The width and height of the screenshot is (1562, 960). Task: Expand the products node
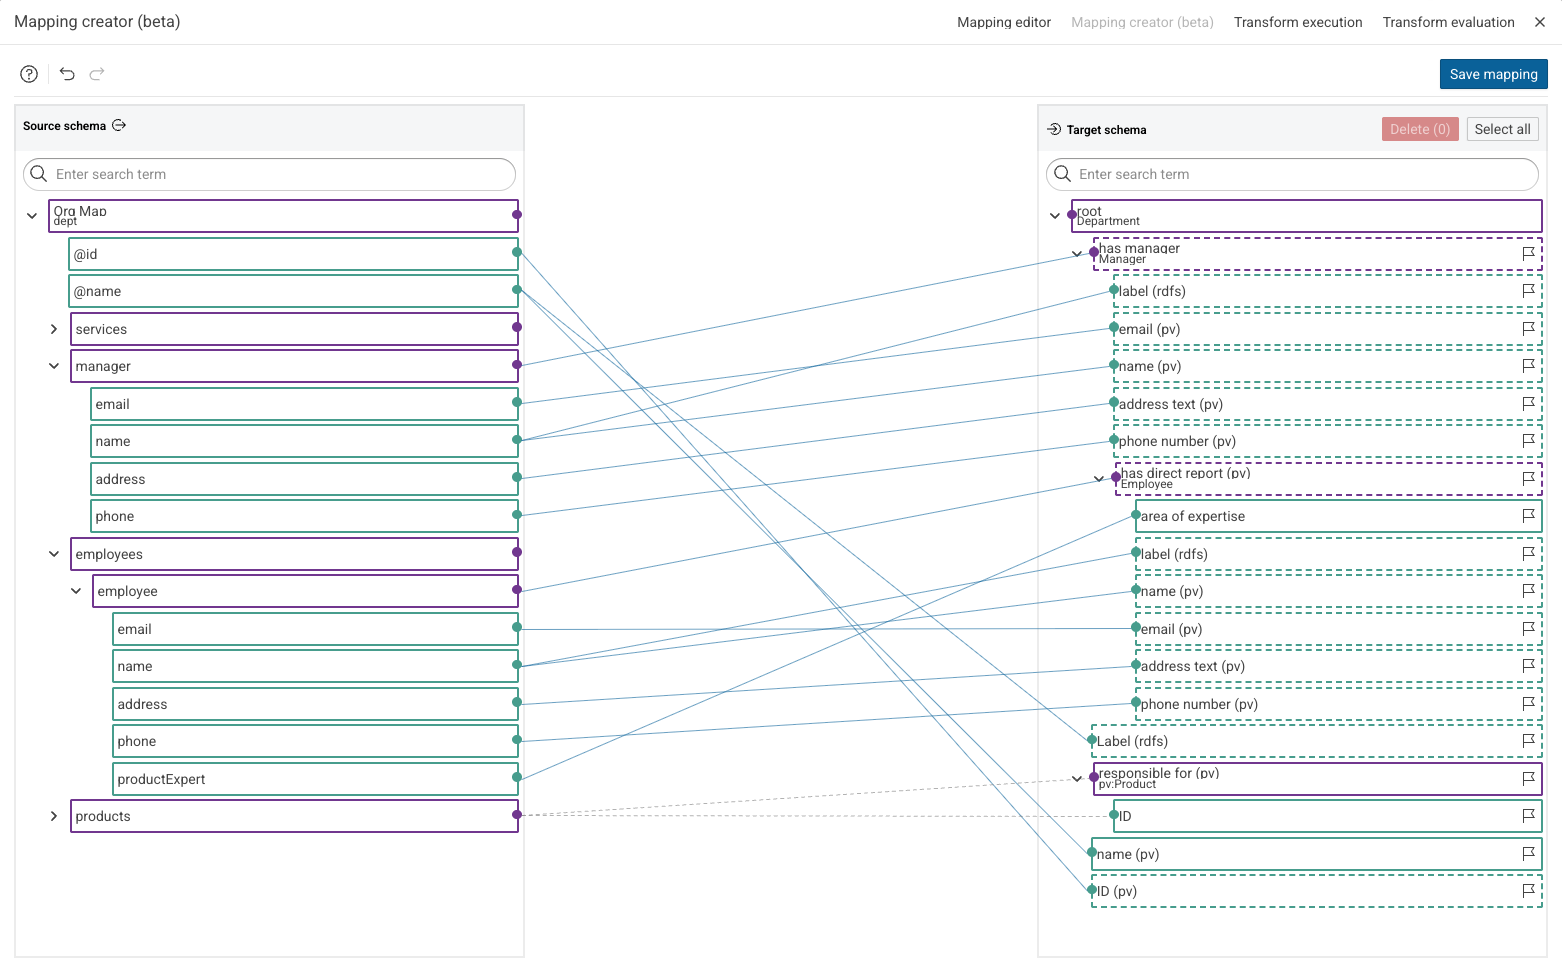54,816
